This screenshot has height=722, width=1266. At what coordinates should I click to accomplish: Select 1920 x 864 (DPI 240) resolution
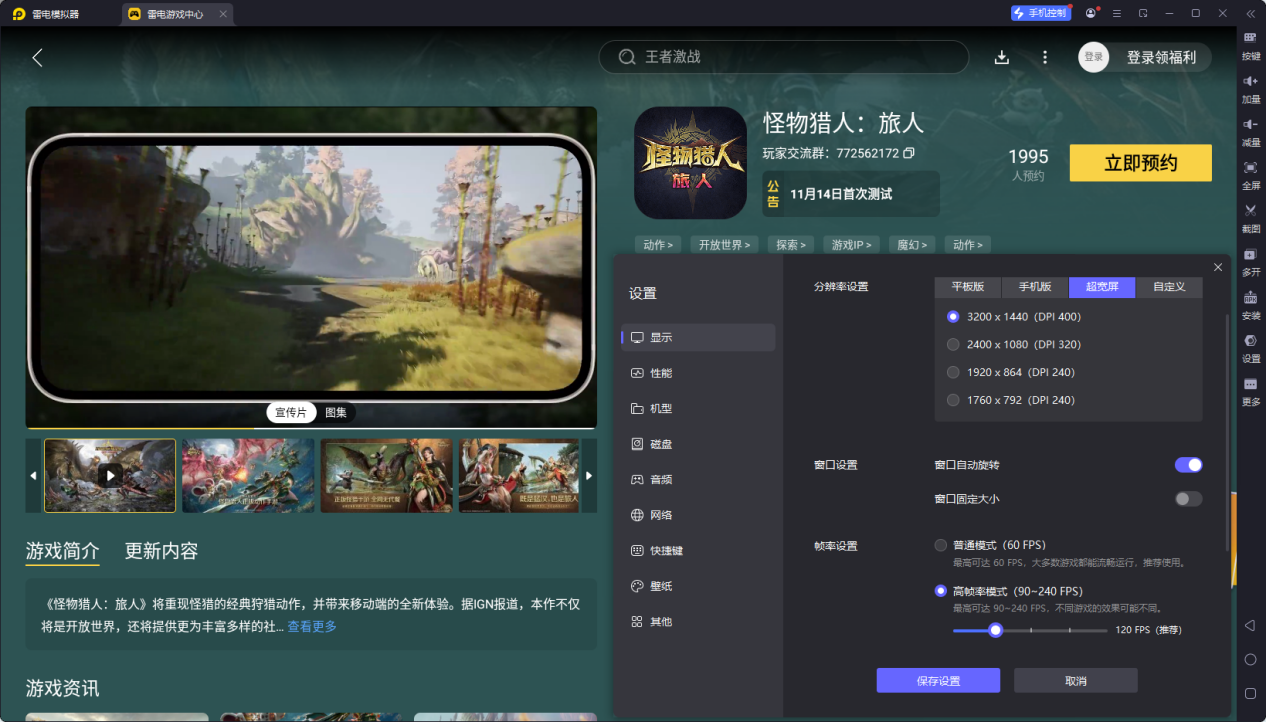click(953, 372)
